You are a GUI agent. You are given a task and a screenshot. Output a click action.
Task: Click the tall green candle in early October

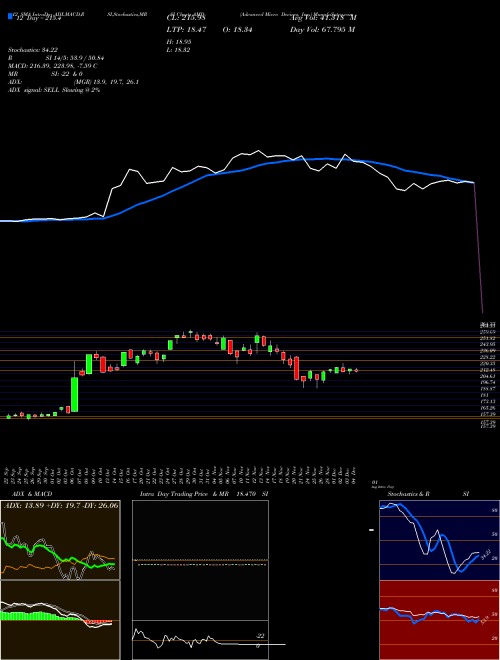tap(74, 394)
